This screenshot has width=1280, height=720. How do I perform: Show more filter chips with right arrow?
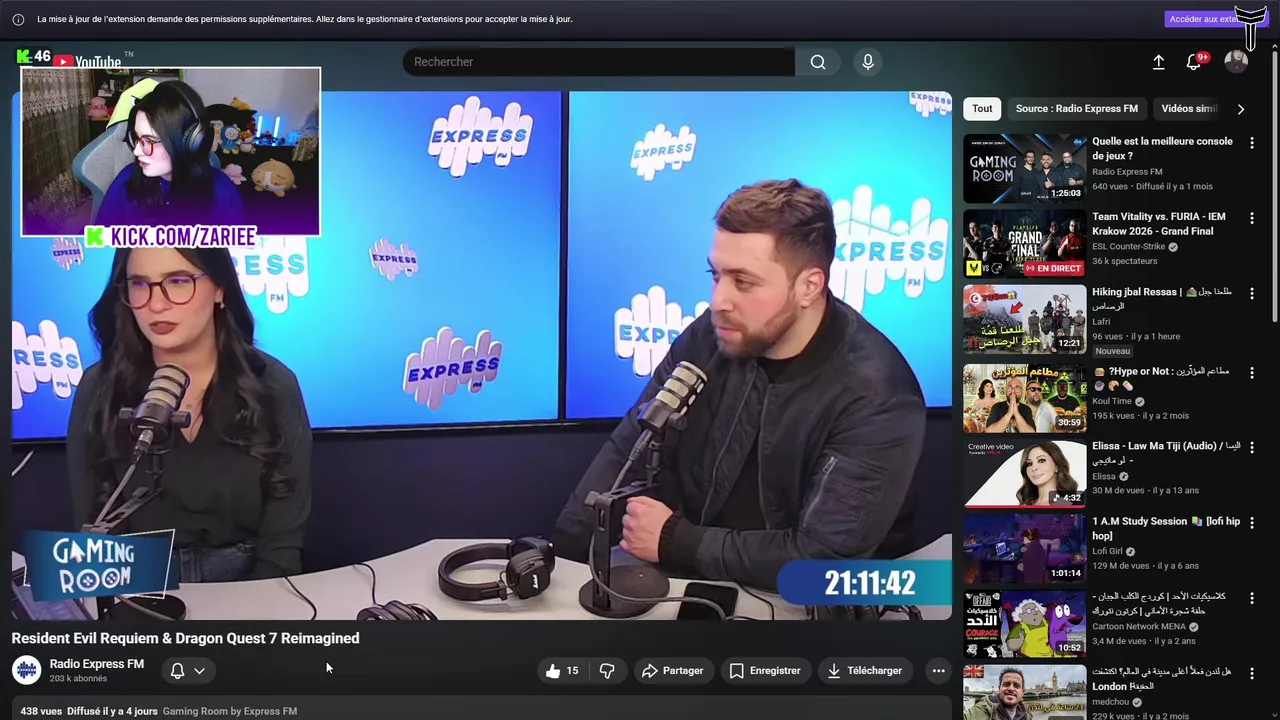point(1241,109)
